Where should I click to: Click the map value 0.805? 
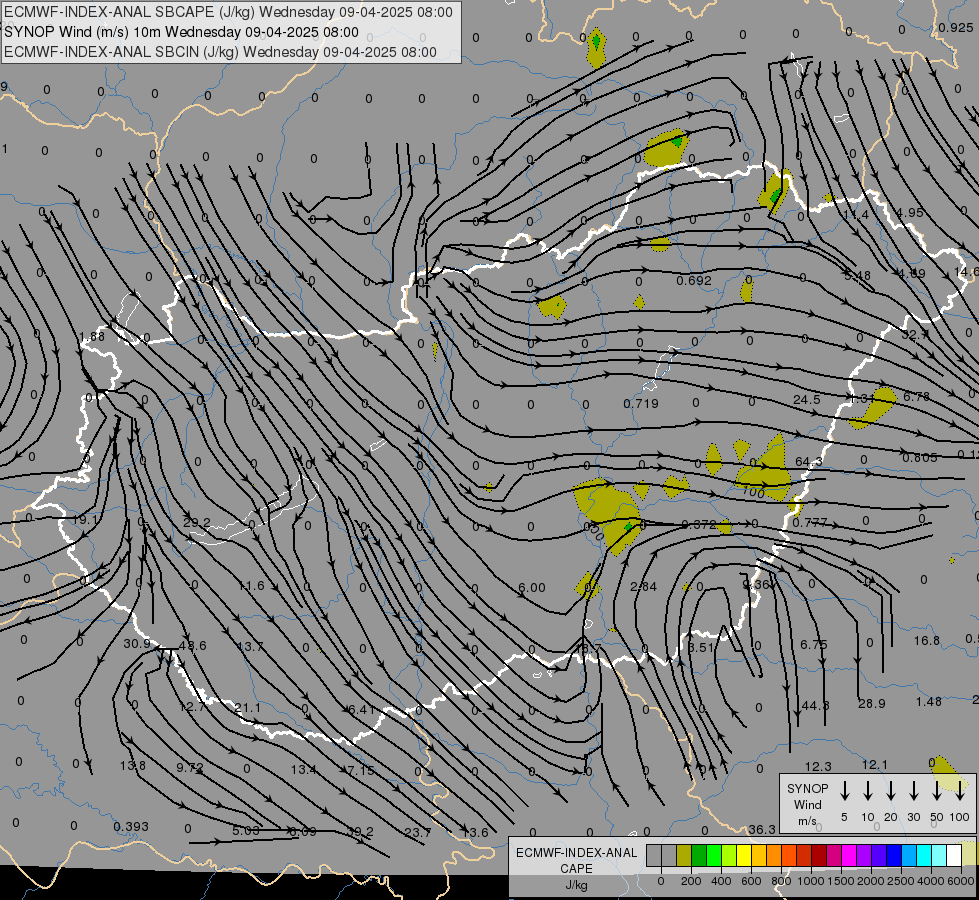pos(920,458)
